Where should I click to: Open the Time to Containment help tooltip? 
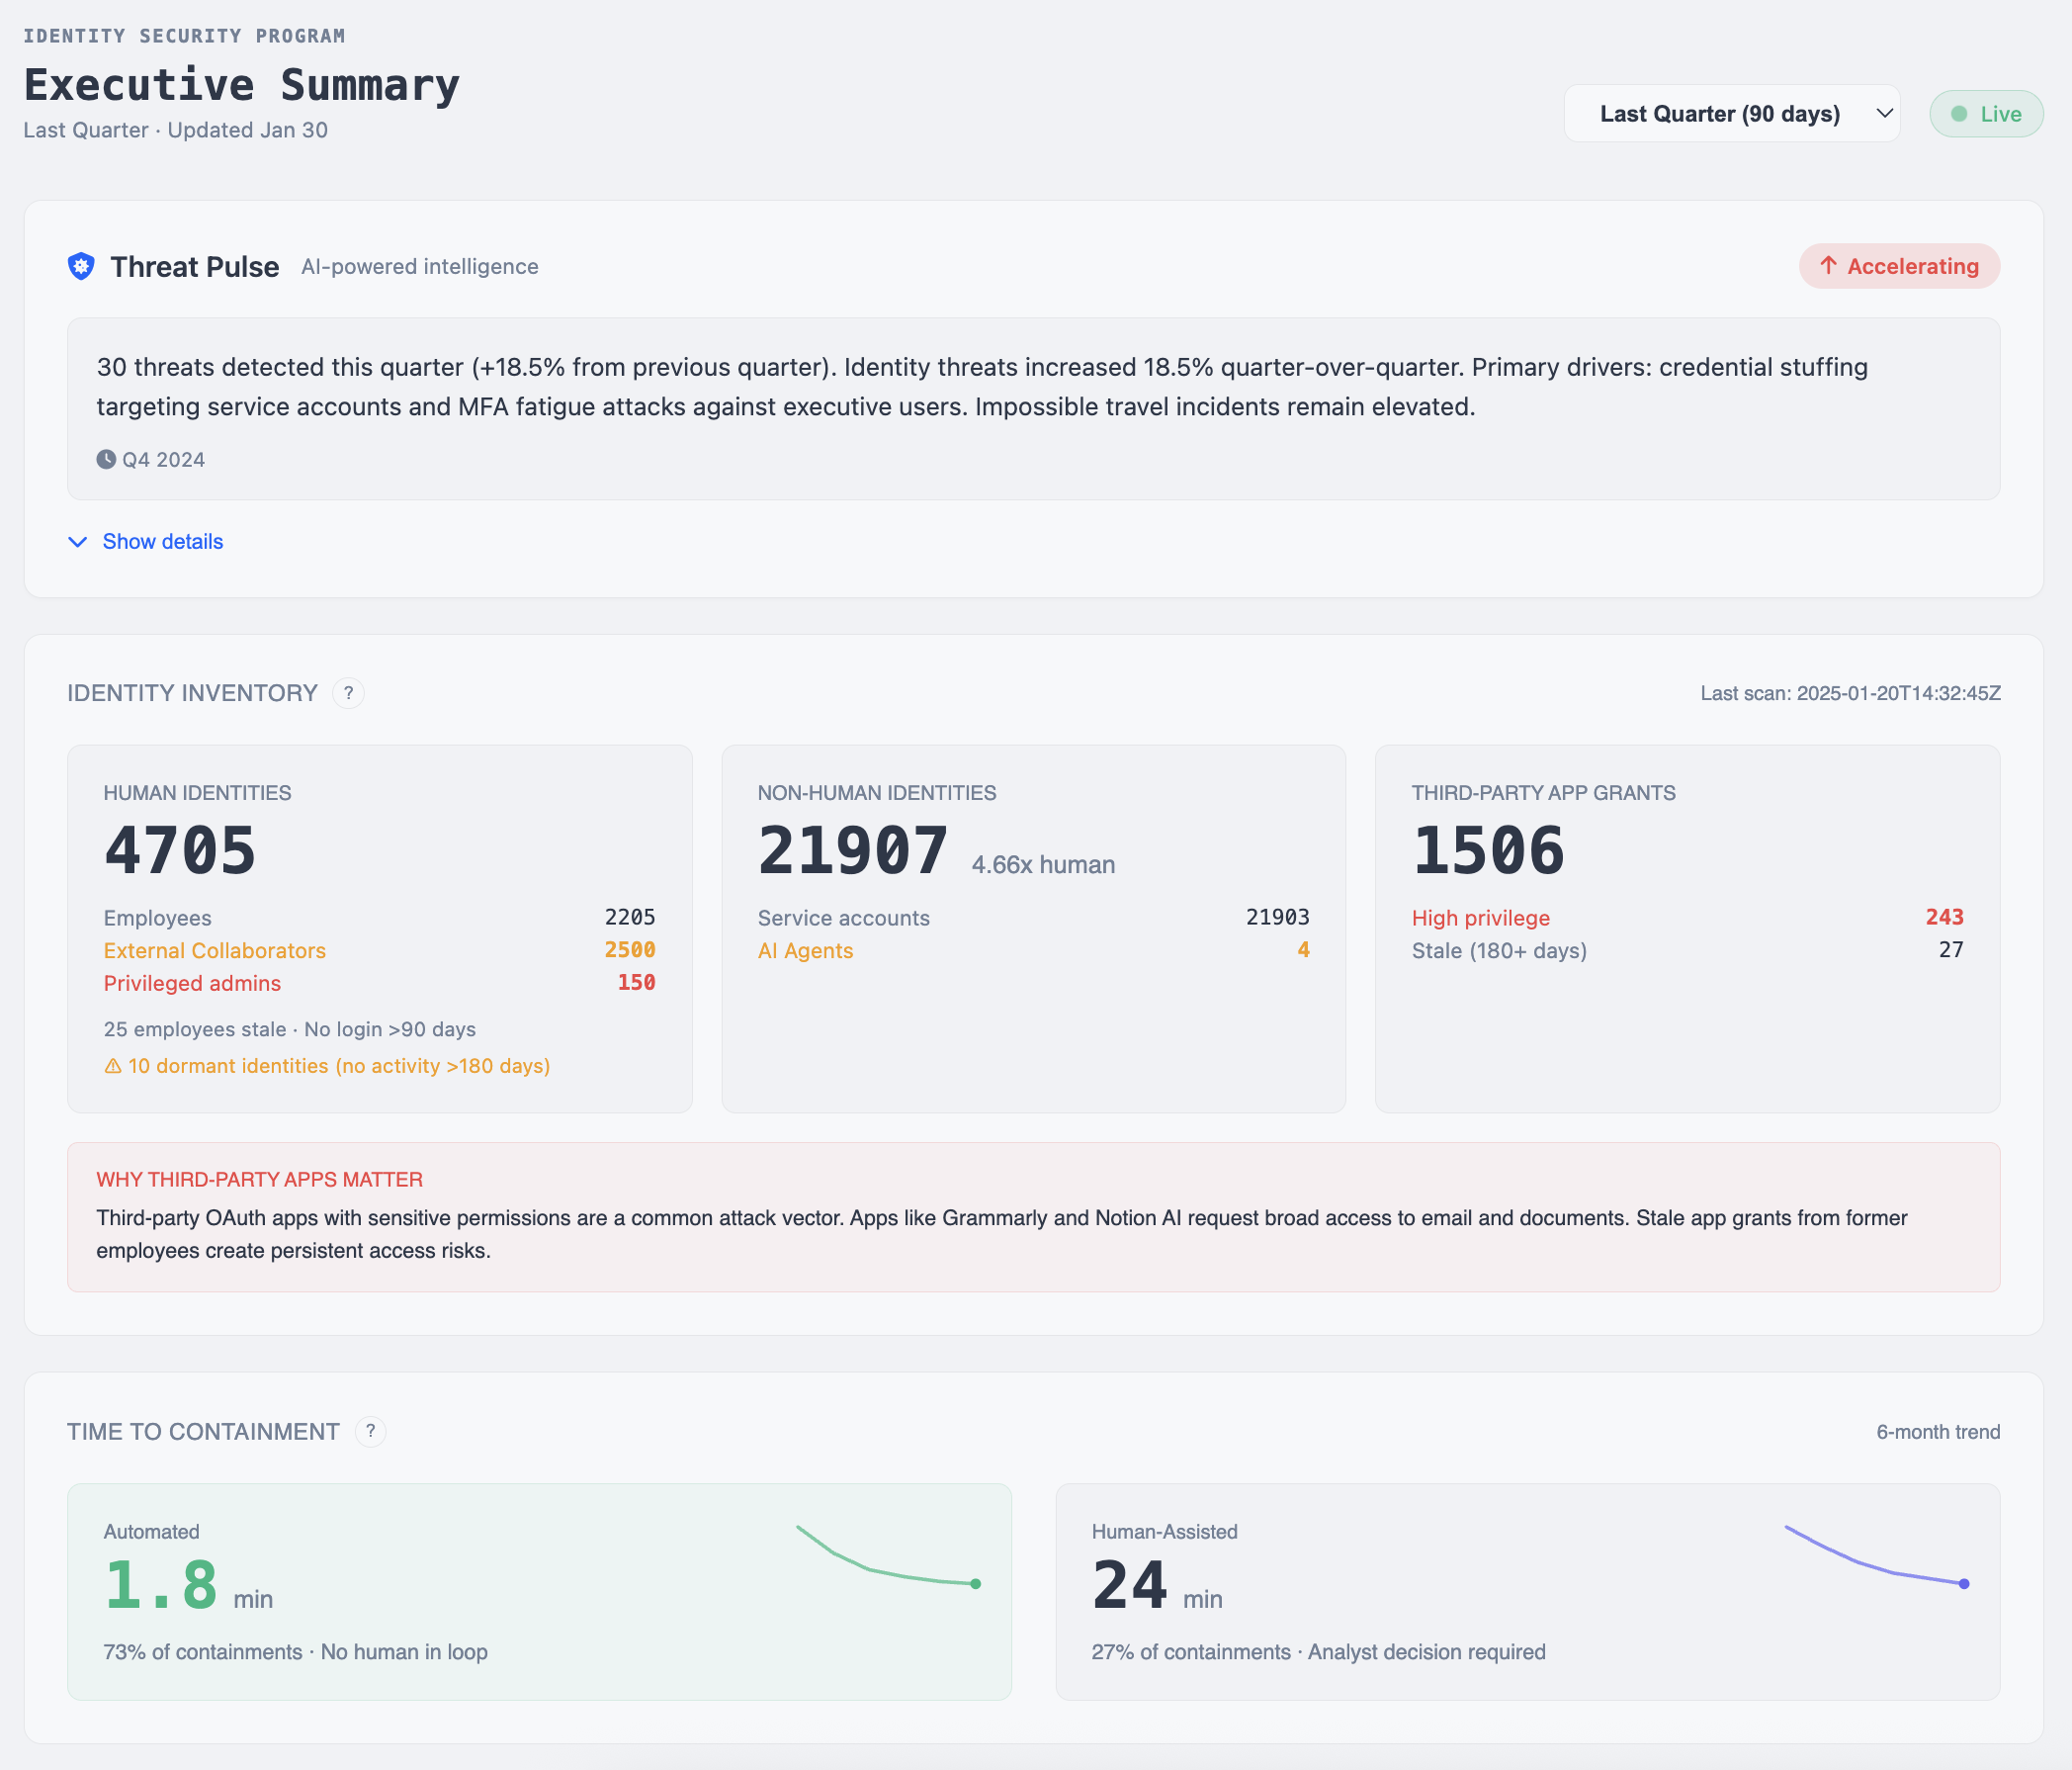tap(371, 1432)
